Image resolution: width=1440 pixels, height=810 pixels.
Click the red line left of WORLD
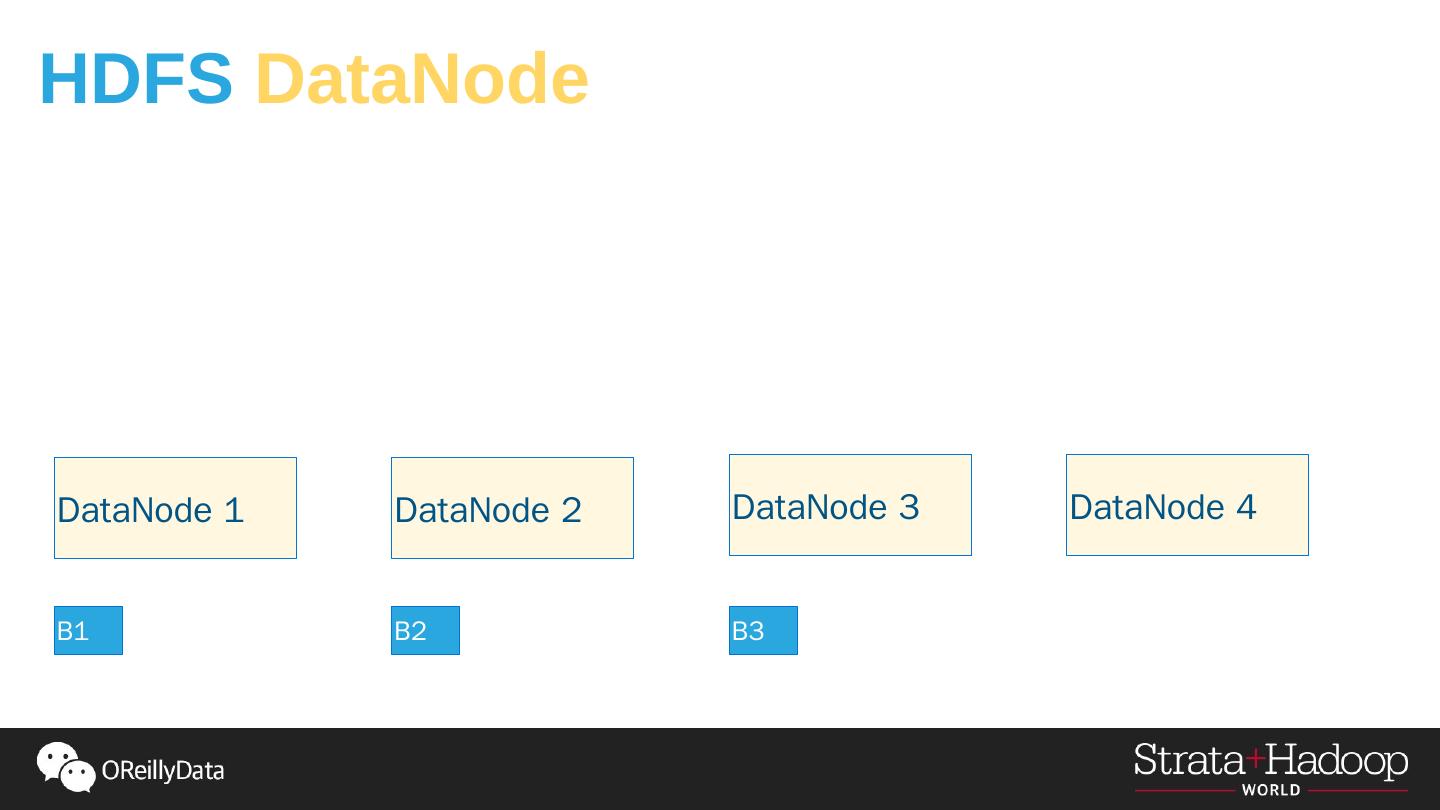tap(1184, 791)
